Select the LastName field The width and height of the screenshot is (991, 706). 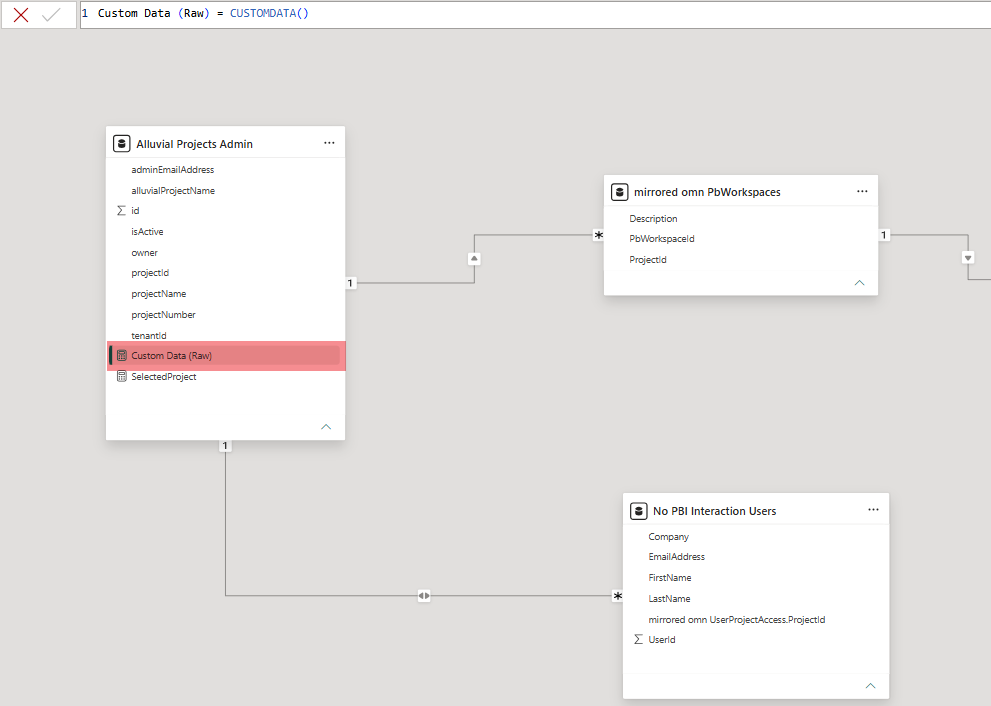669,598
